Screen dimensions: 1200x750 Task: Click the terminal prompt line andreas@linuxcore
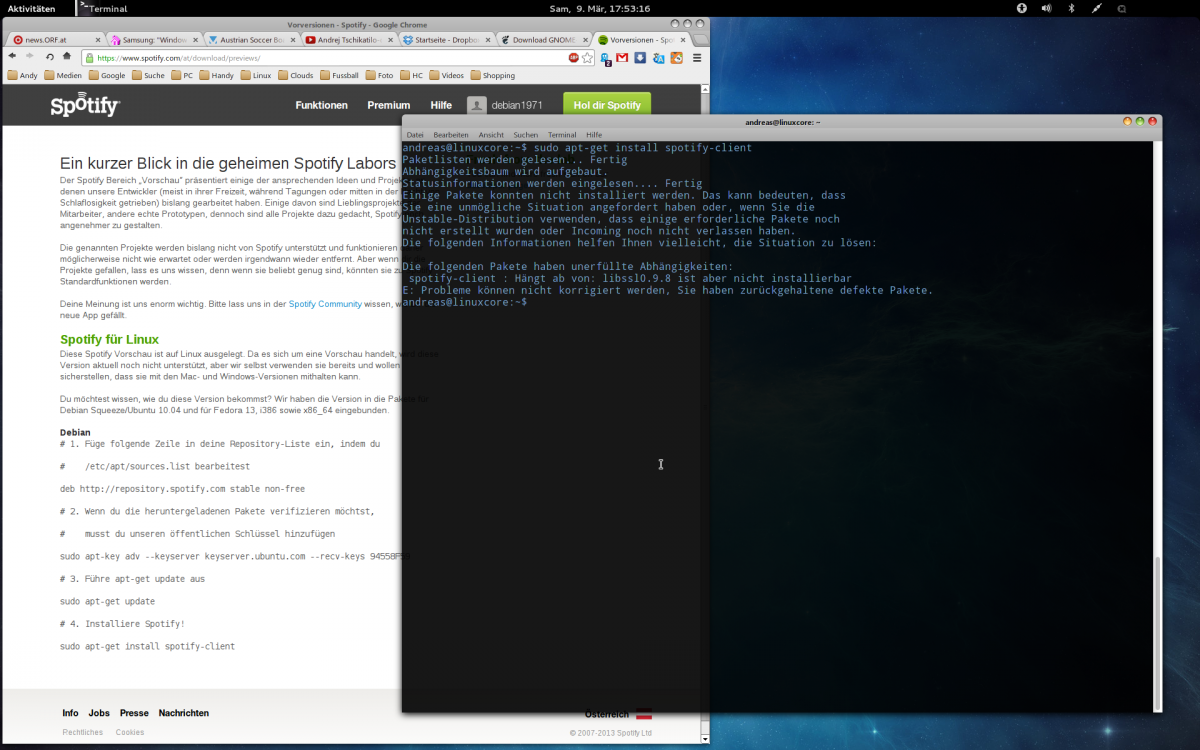tap(464, 302)
